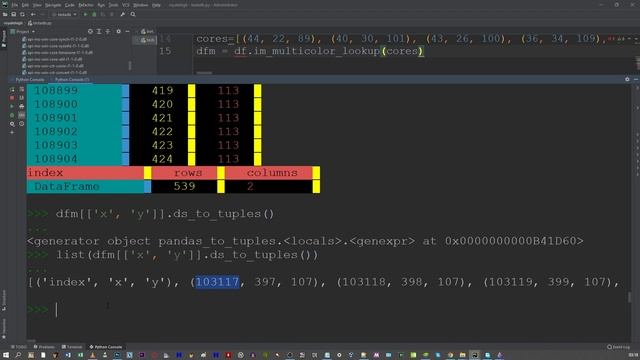Click the bottom Python Console tool button
The width and height of the screenshot is (640, 360).
(x=106, y=347)
